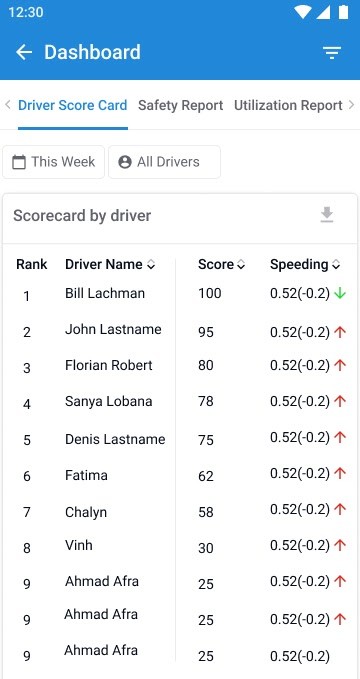360x679 pixels.
Task: Sort by Score column arrows
Action: 241,265
